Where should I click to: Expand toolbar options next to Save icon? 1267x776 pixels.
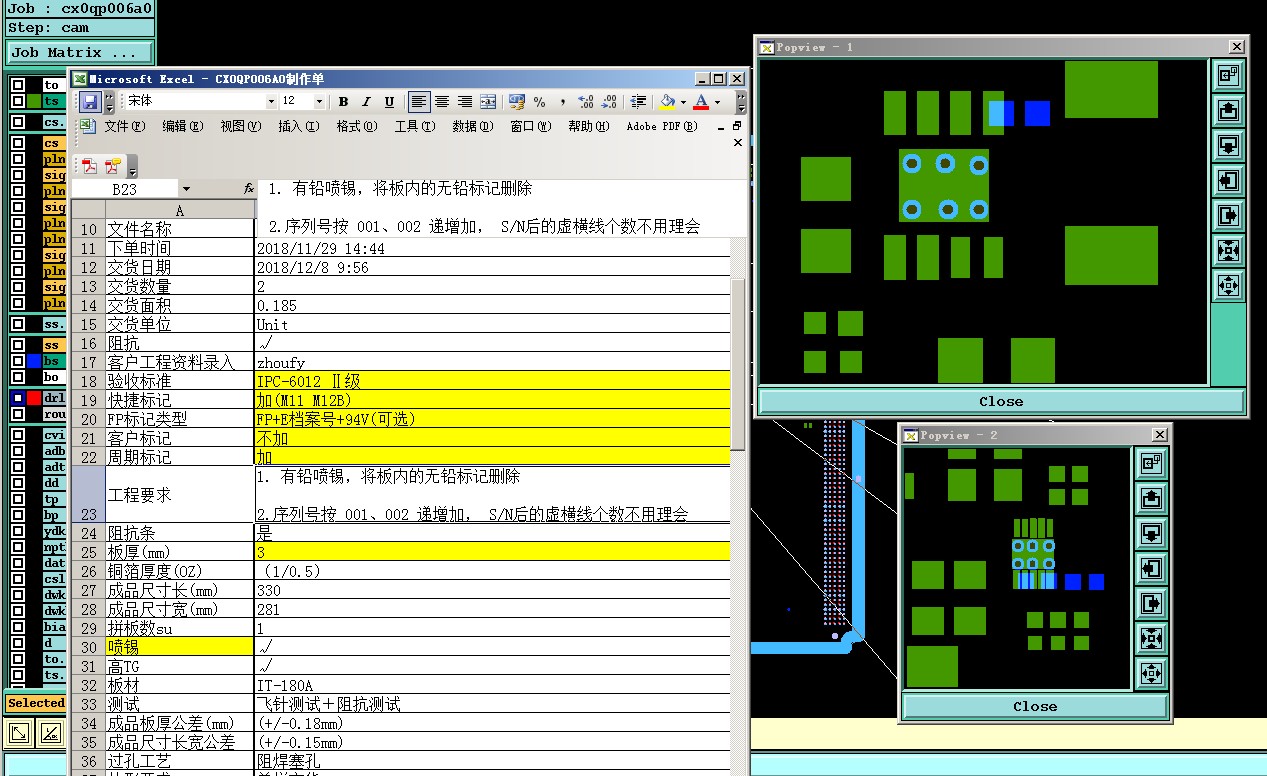click(x=109, y=102)
